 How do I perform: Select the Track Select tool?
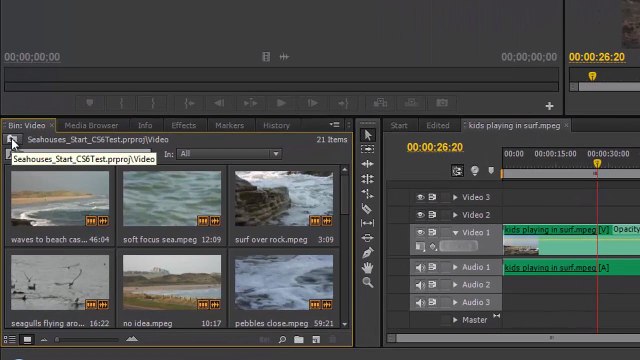tap(367, 149)
